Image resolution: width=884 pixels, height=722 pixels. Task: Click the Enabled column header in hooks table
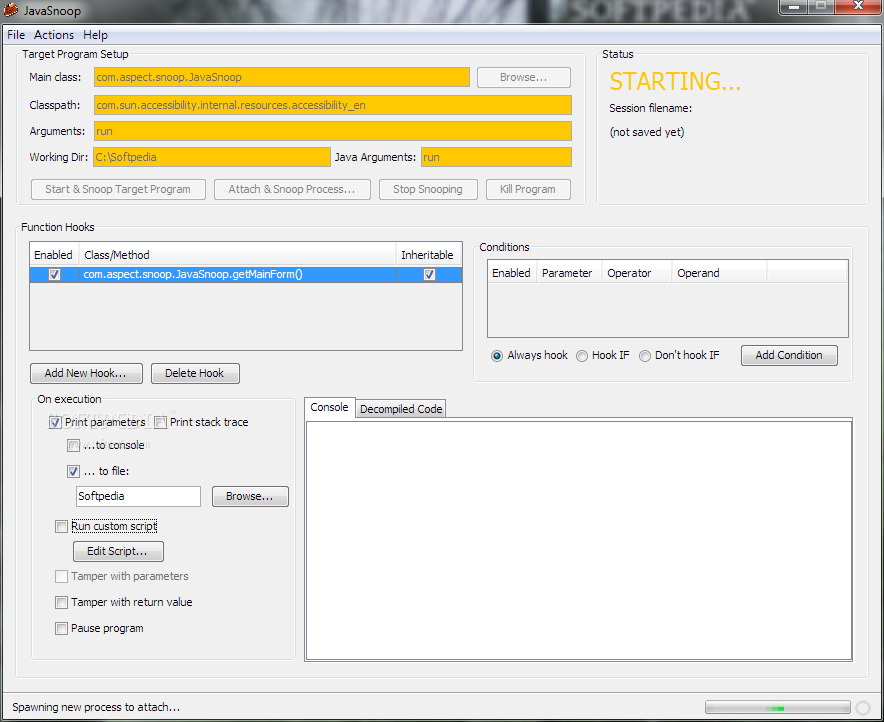click(54, 255)
